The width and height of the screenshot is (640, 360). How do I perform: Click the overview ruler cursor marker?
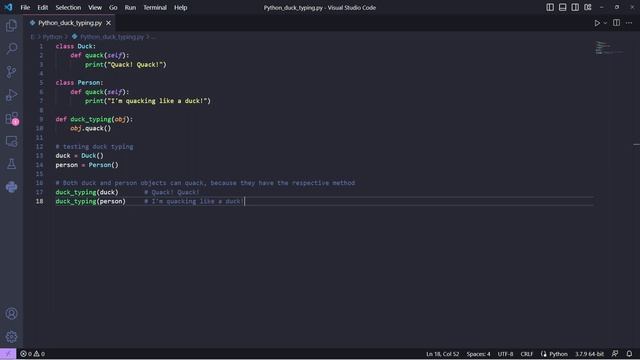636,144
